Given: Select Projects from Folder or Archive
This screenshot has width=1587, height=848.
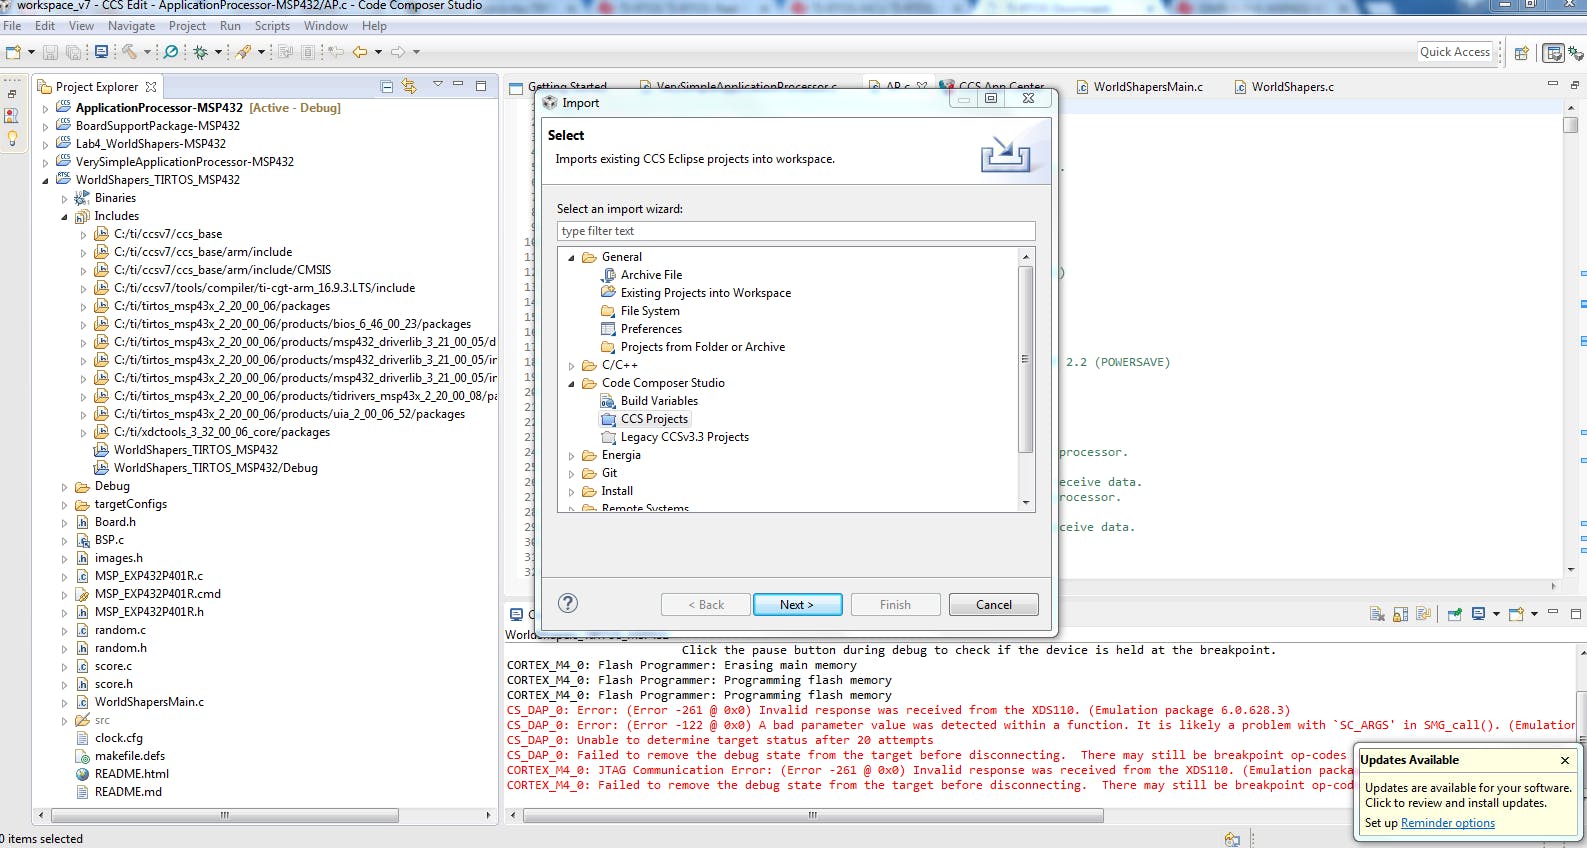Looking at the screenshot, I should [x=702, y=347].
